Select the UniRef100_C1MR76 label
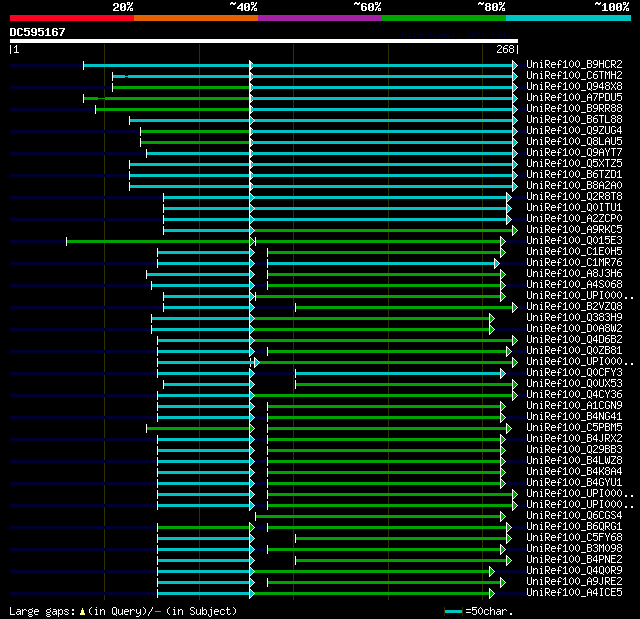The height and width of the screenshot is (619, 640). click(x=574, y=263)
